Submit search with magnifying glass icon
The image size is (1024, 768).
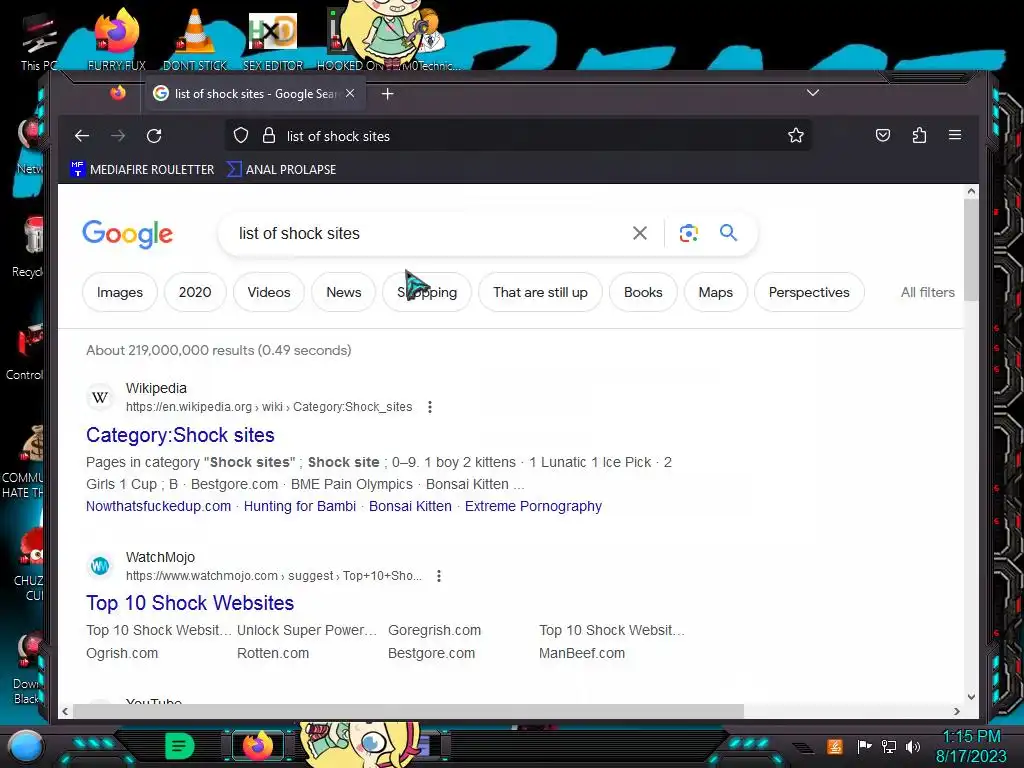coord(728,232)
